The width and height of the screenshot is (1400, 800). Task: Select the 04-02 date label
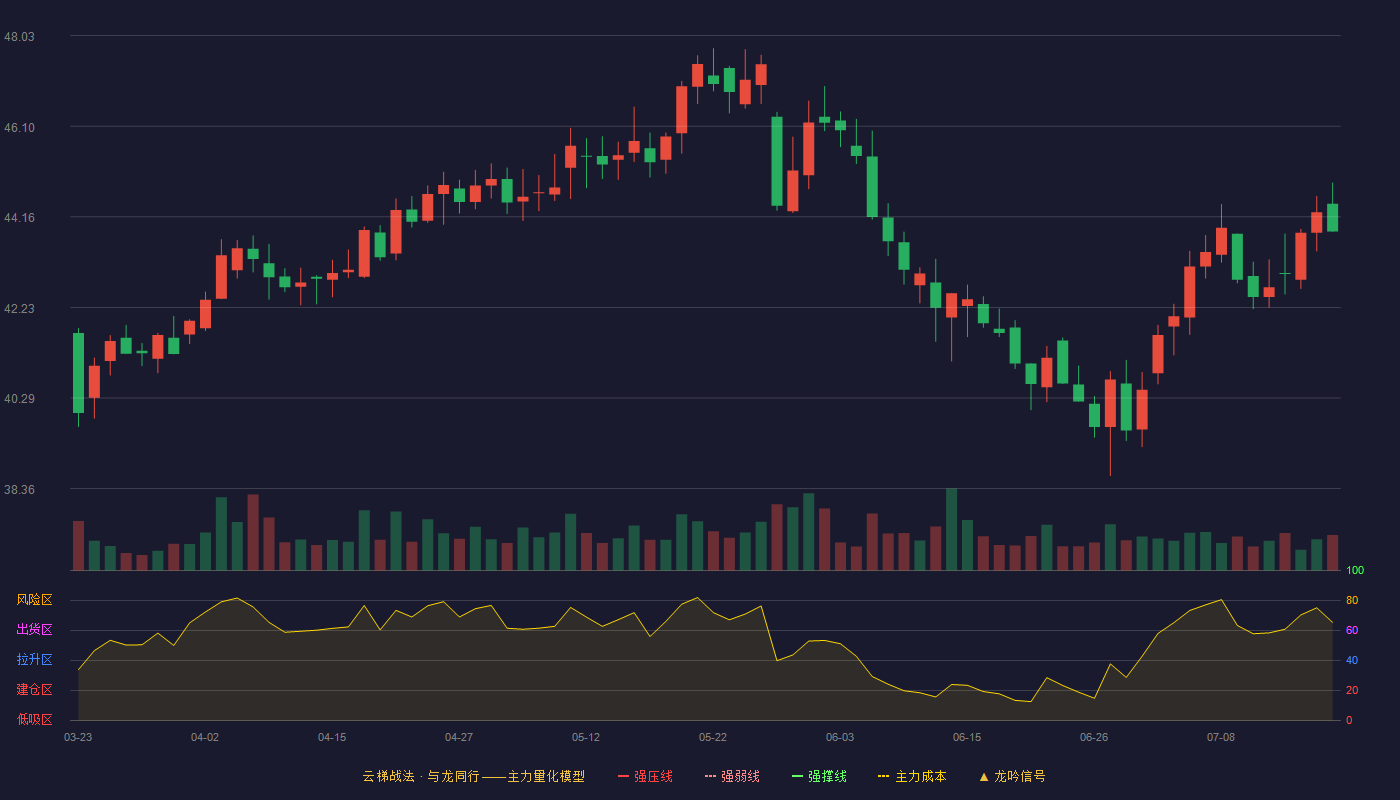point(205,737)
